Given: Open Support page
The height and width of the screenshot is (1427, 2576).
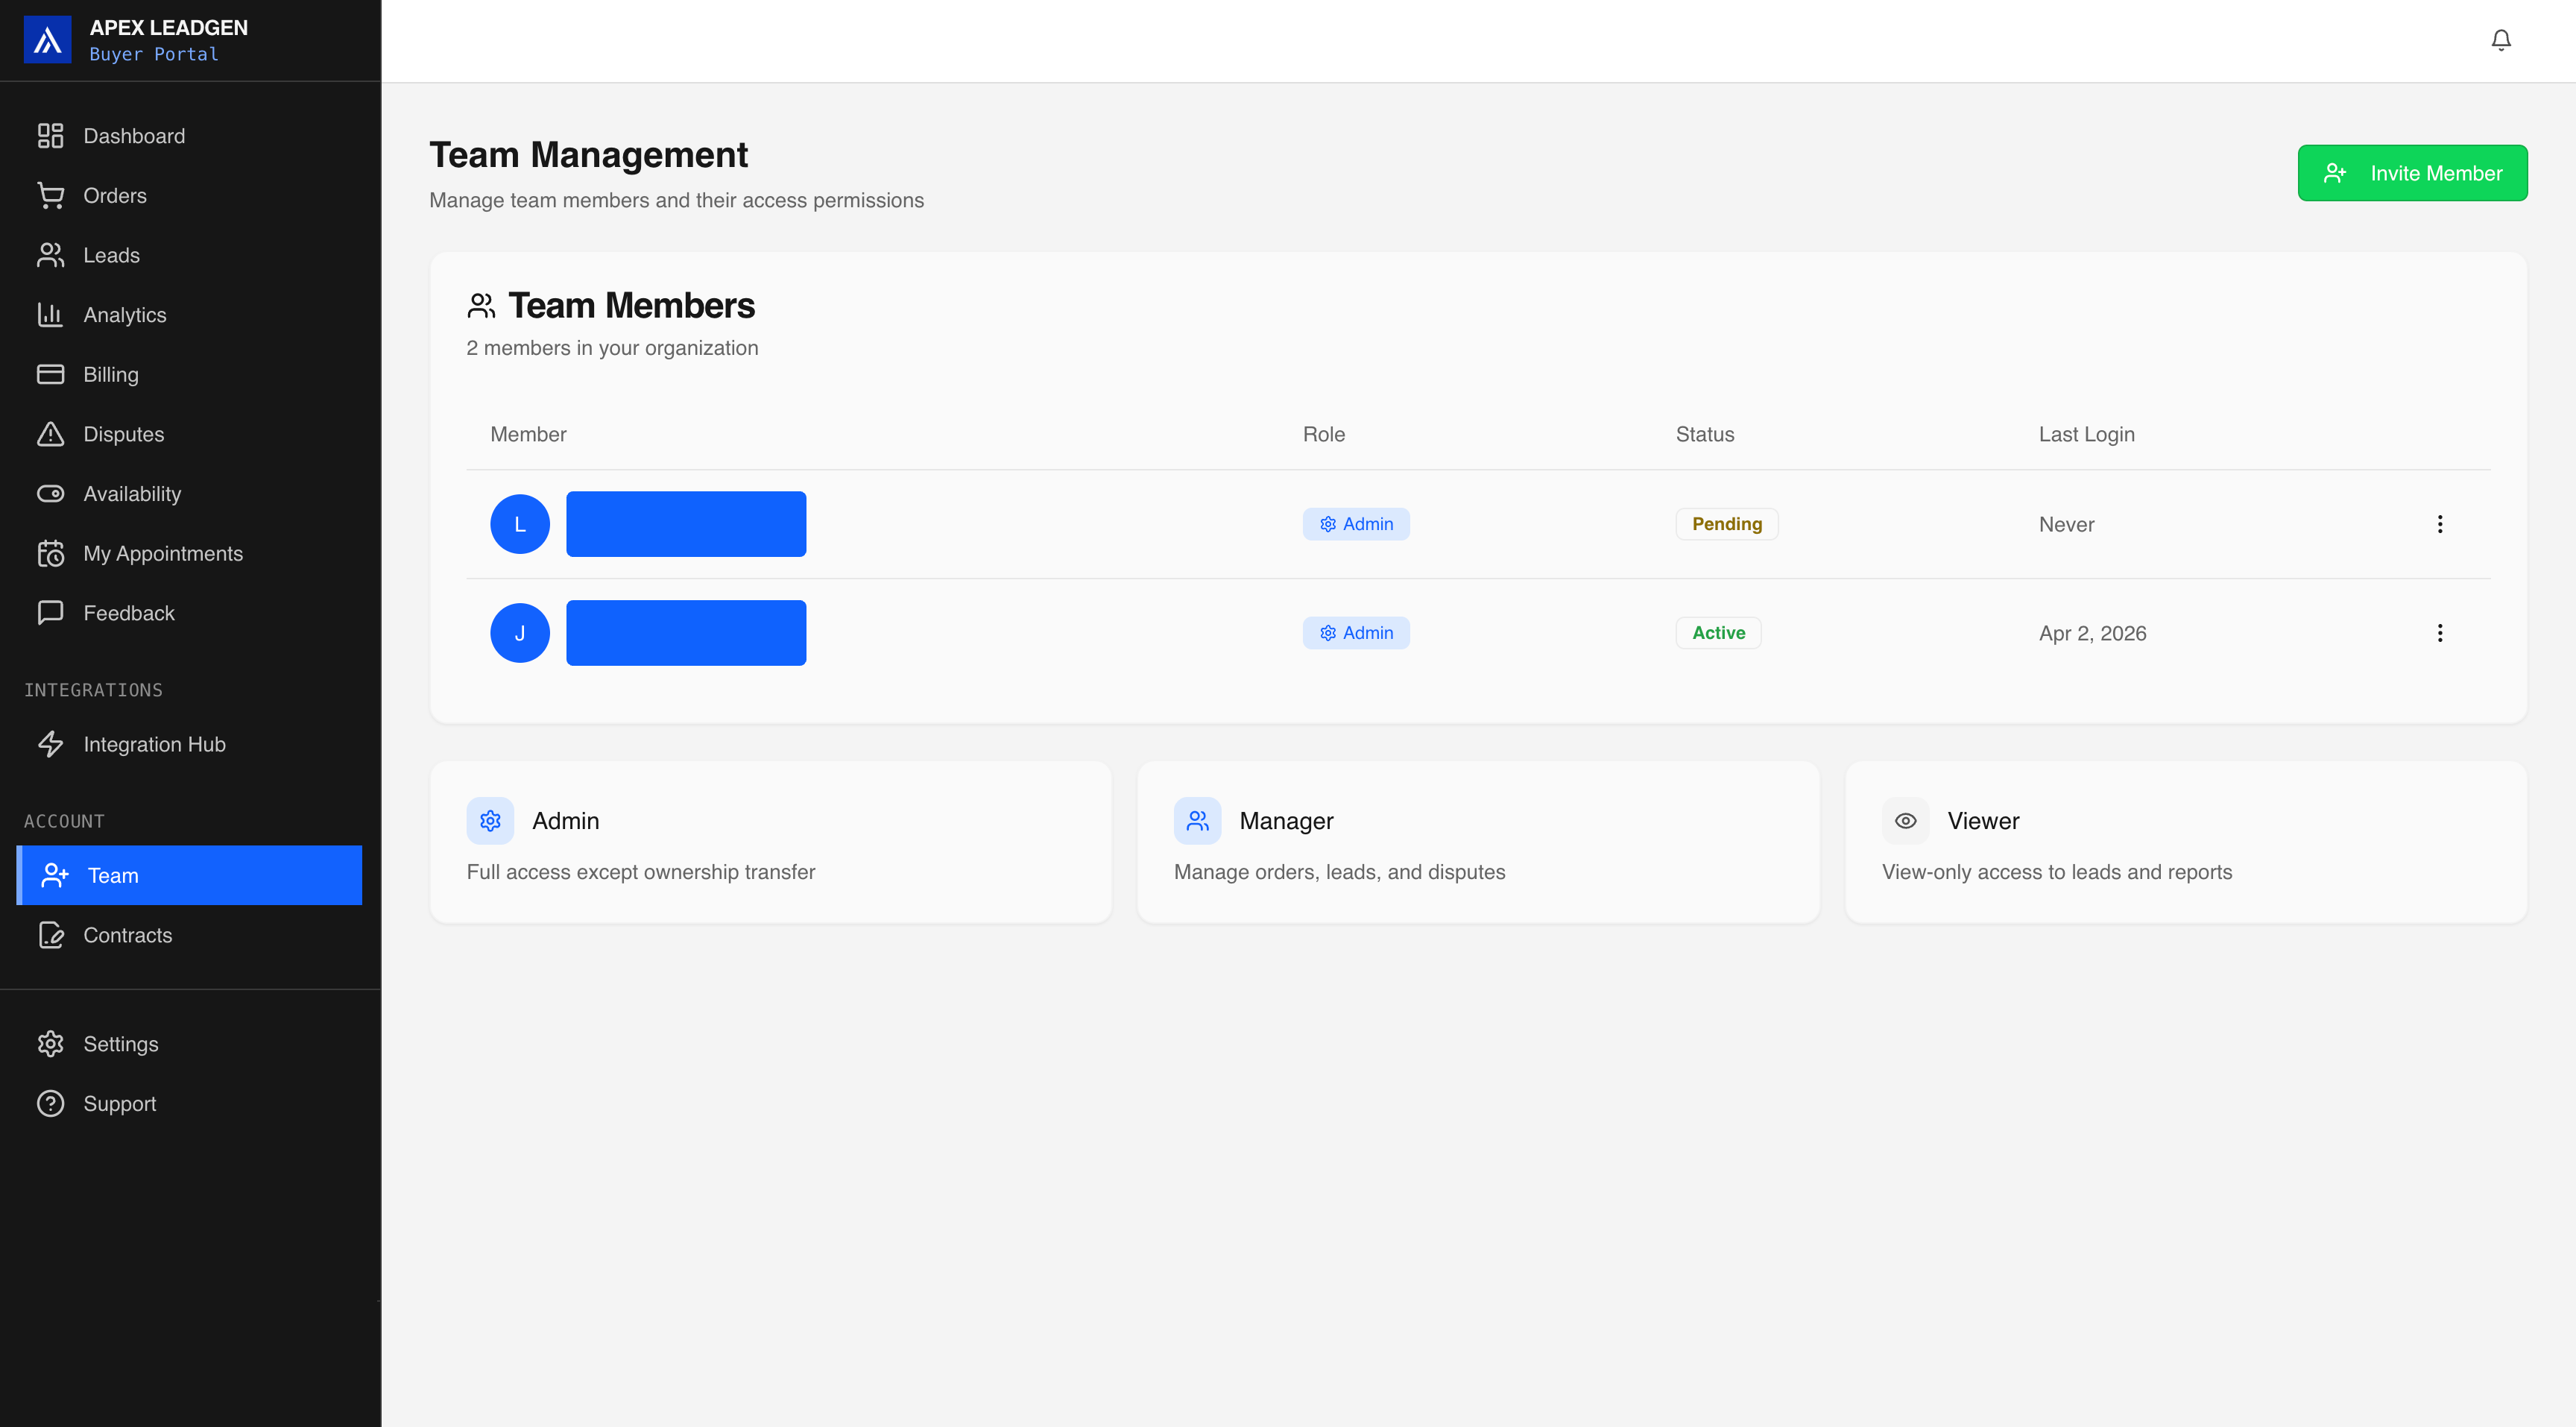Looking at the screenshot, I should point(190,1103).
